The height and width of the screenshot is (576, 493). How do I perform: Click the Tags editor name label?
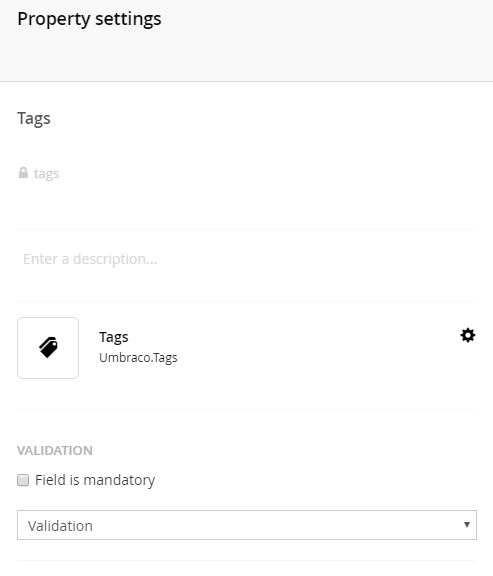tap(114, 337)
